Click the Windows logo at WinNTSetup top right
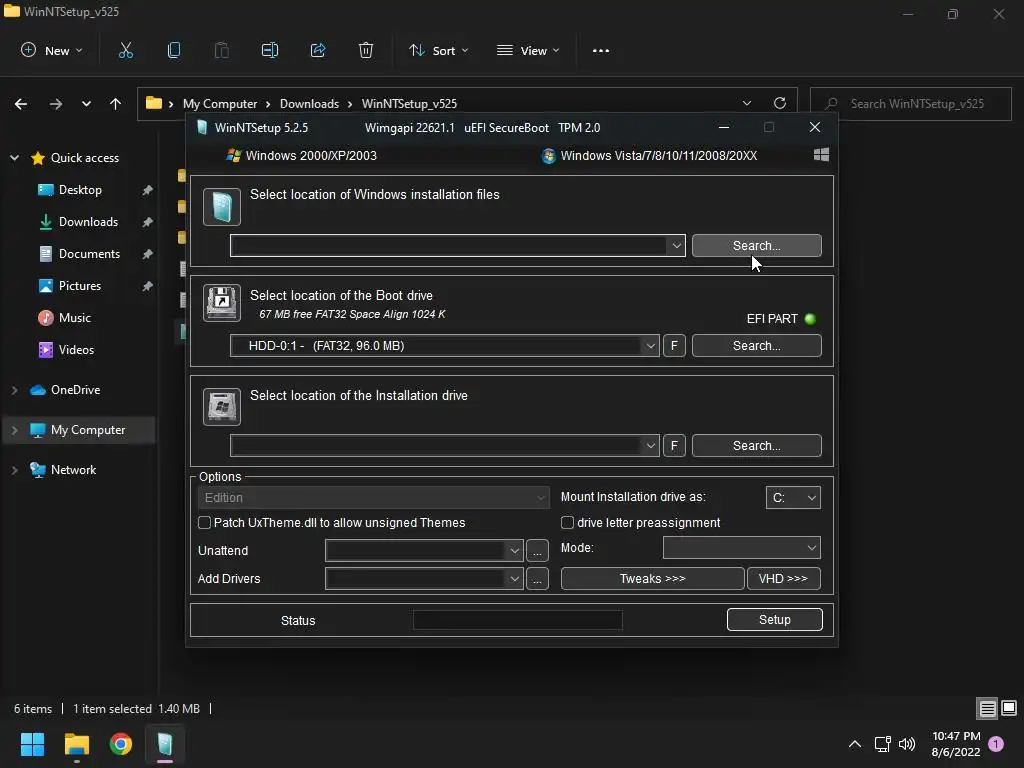The height and width of the screenshot is (768, 1024). coord(822,155)
